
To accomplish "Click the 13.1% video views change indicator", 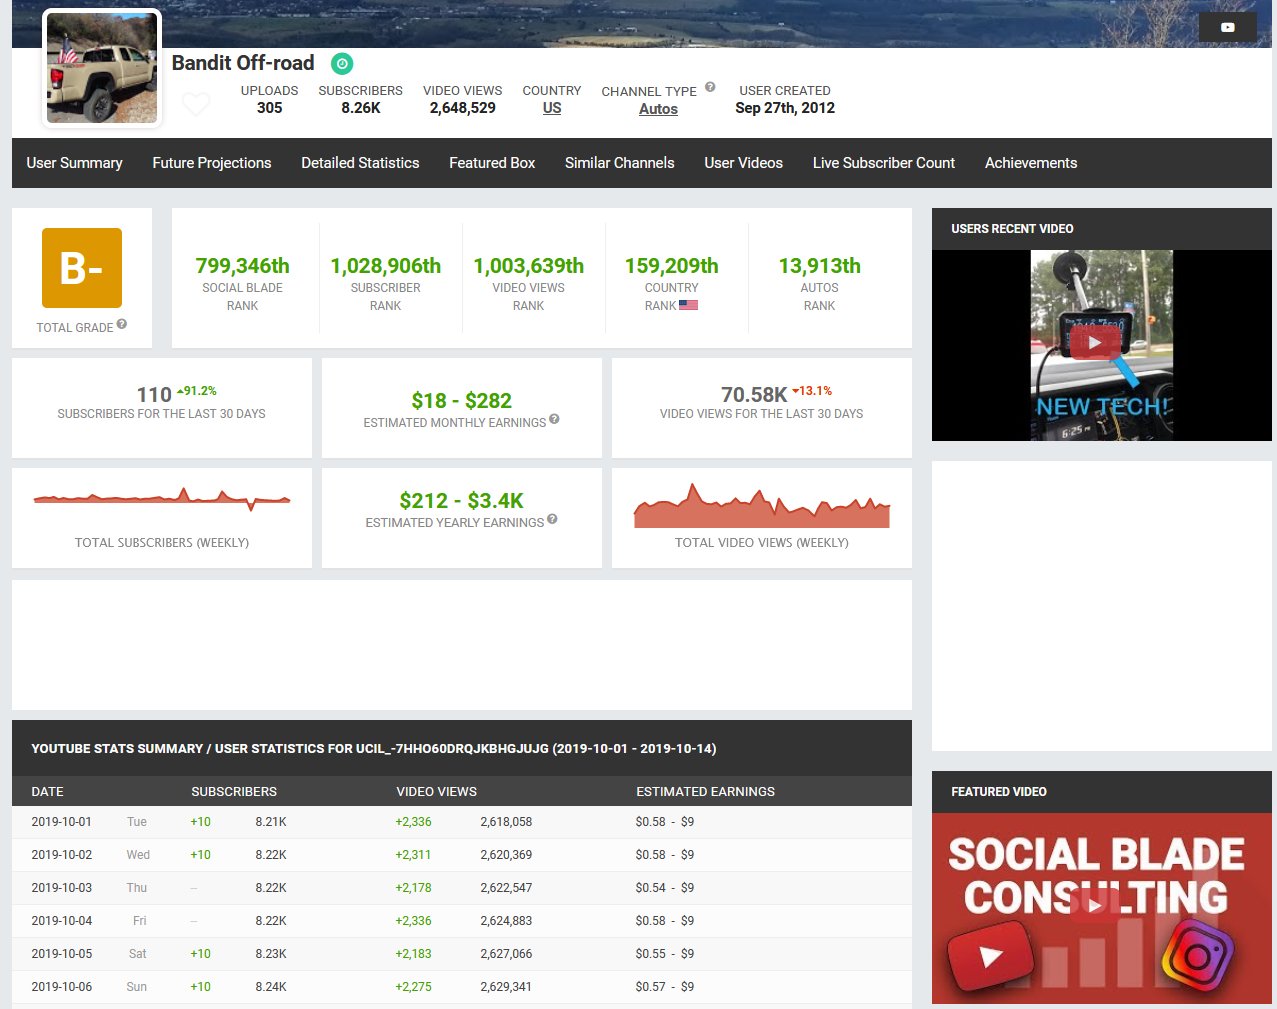I will point(812,391).
